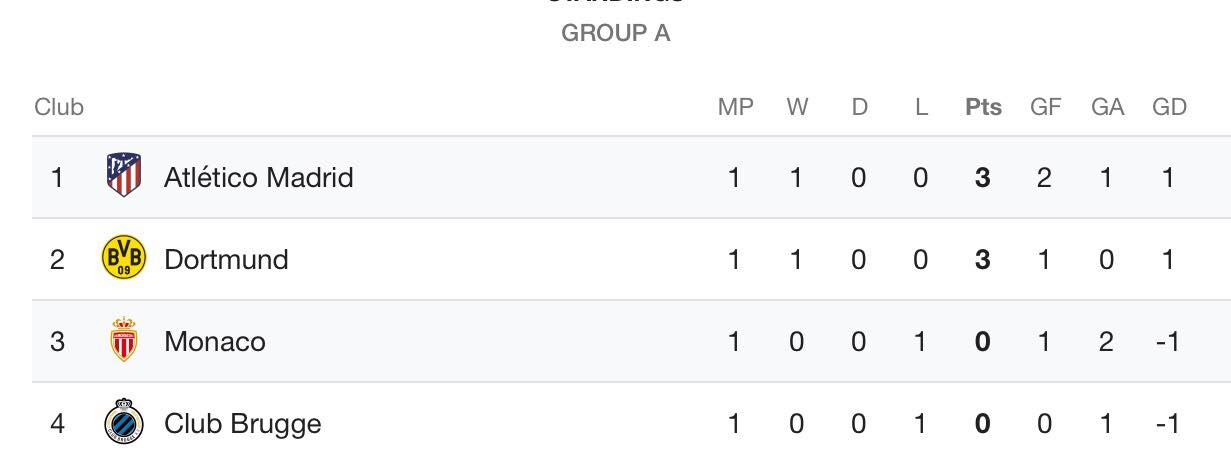This screenshot has width=1231, height=467.
Task: Open the Atlético Madrid team link
Action: [259, 177]
